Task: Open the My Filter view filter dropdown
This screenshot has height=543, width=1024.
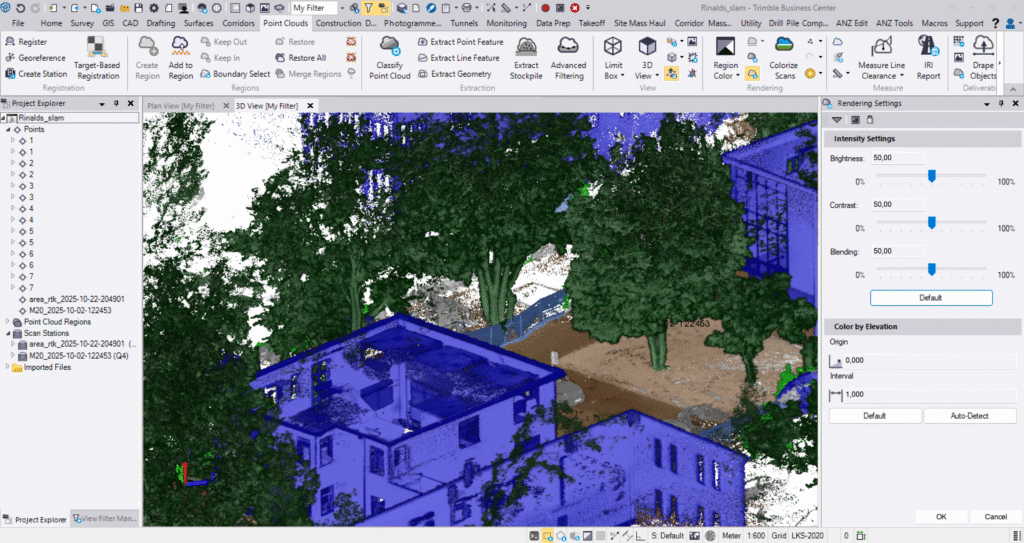Action: pyautogui.click(x=341, y=8)
